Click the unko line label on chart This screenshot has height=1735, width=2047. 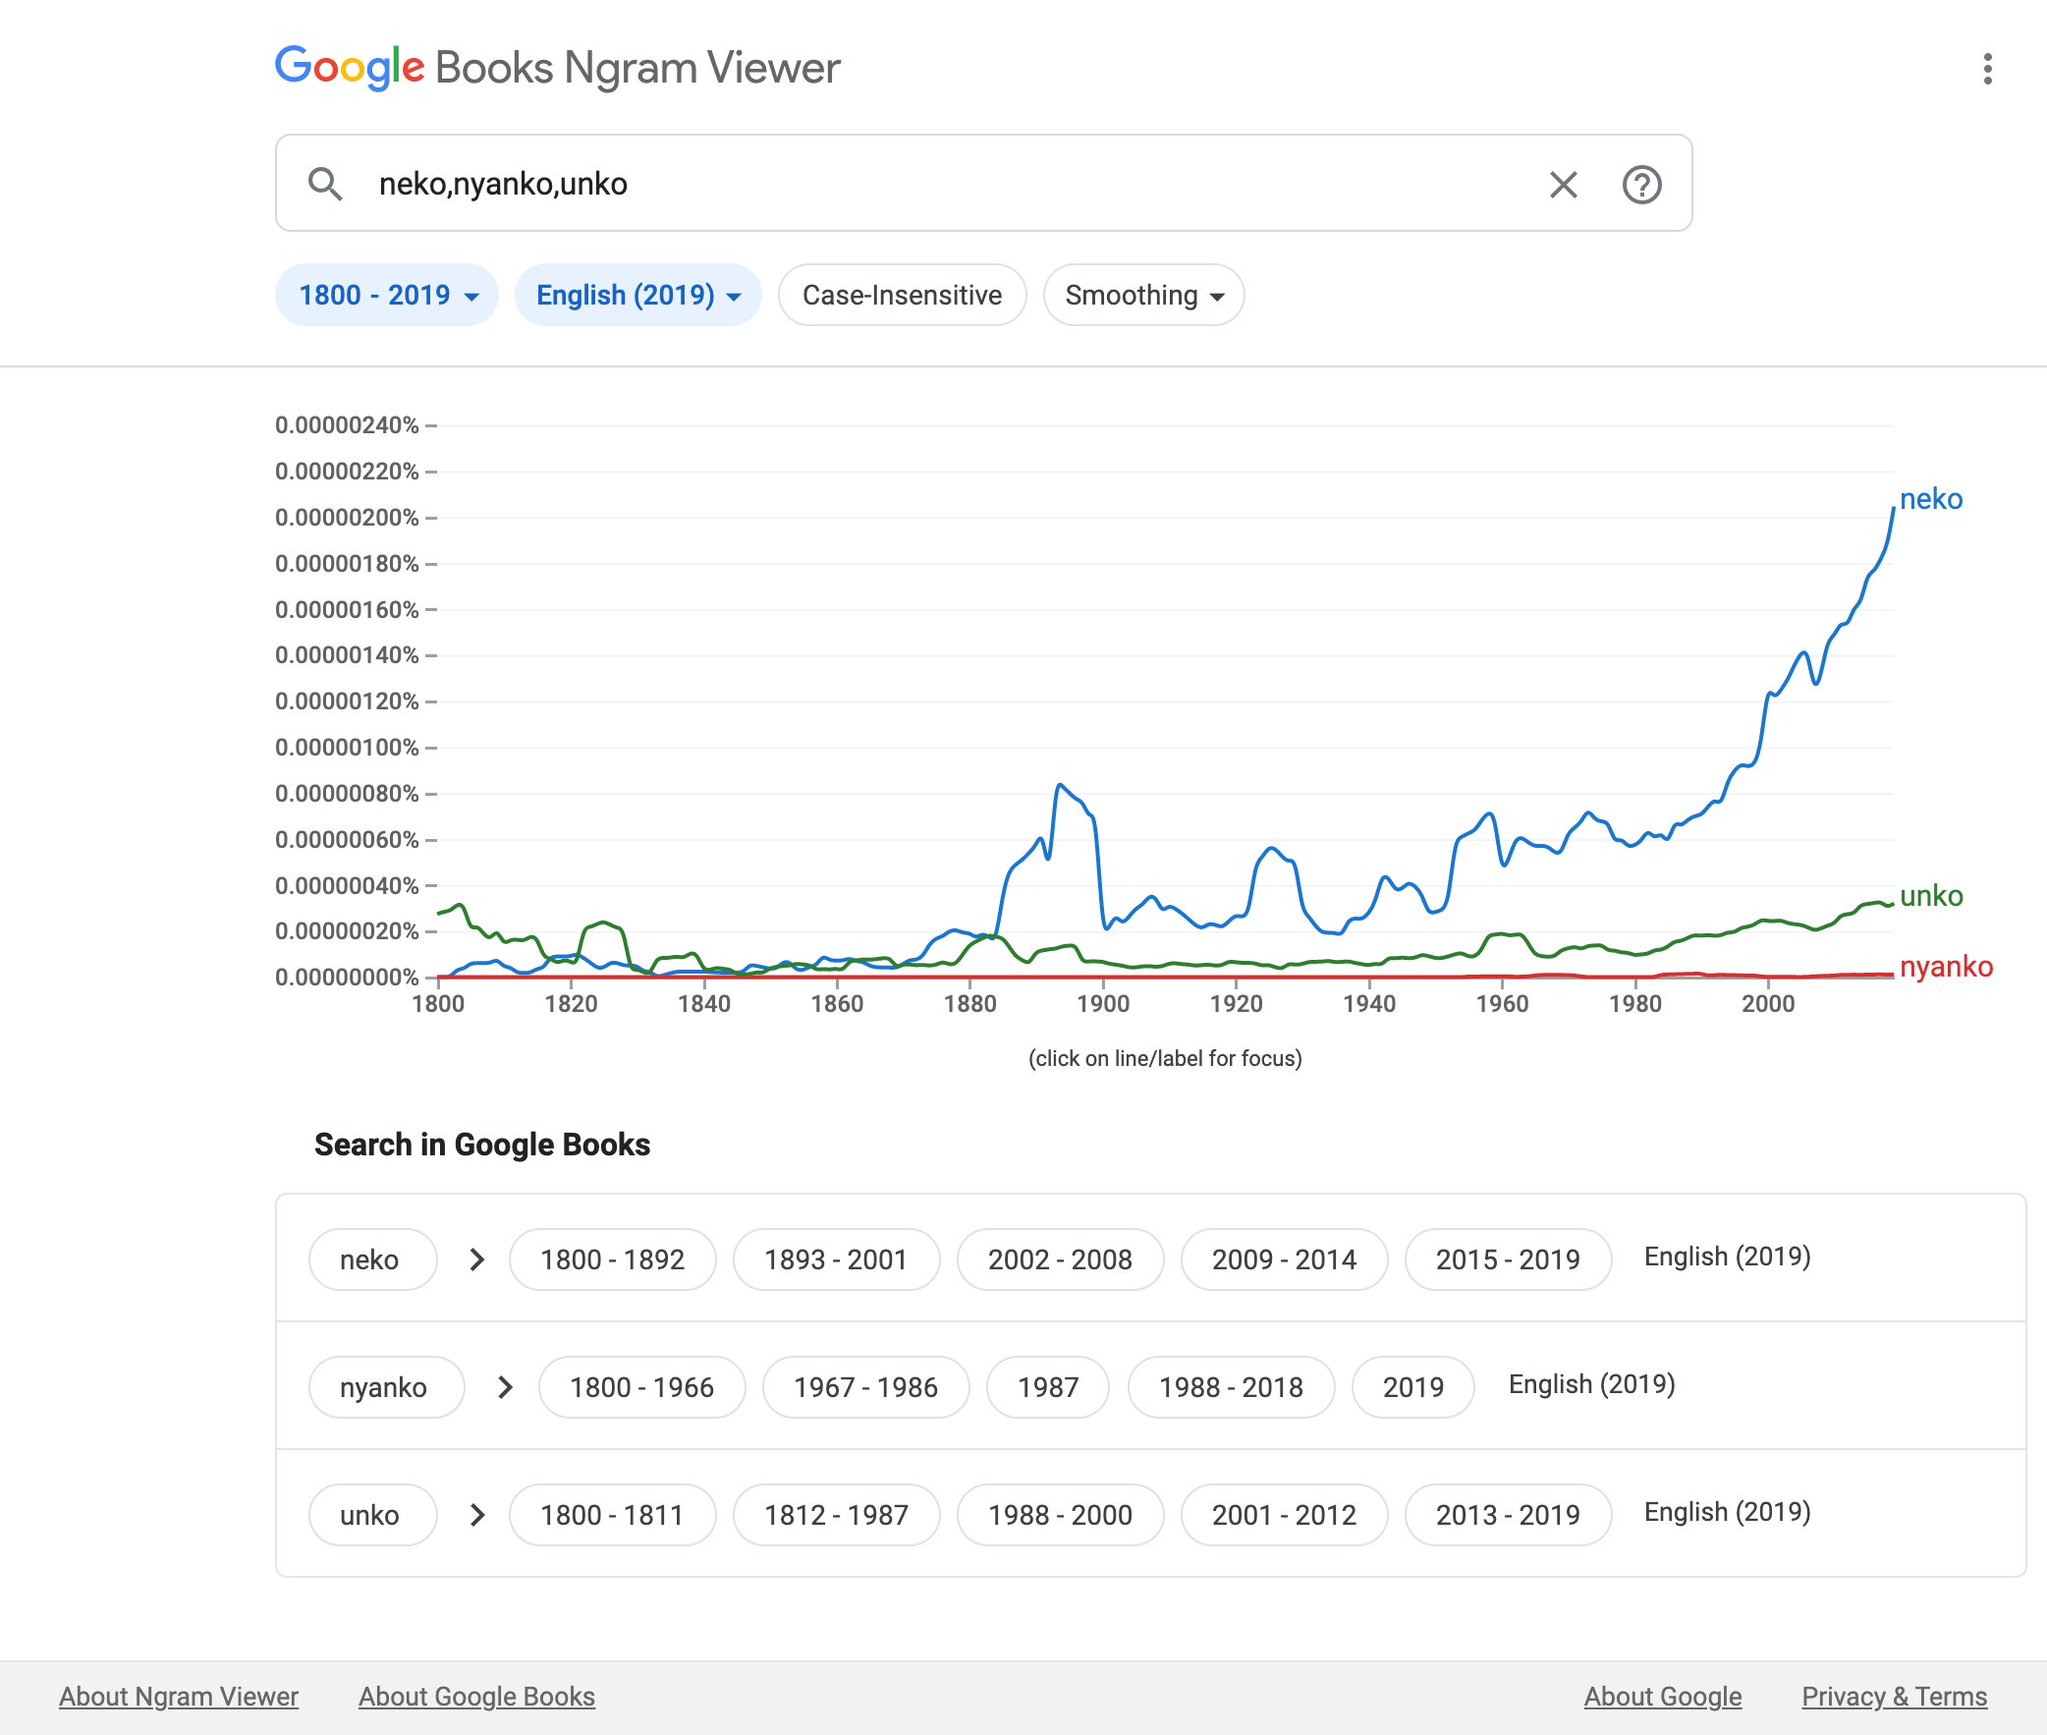[1931, 896]
